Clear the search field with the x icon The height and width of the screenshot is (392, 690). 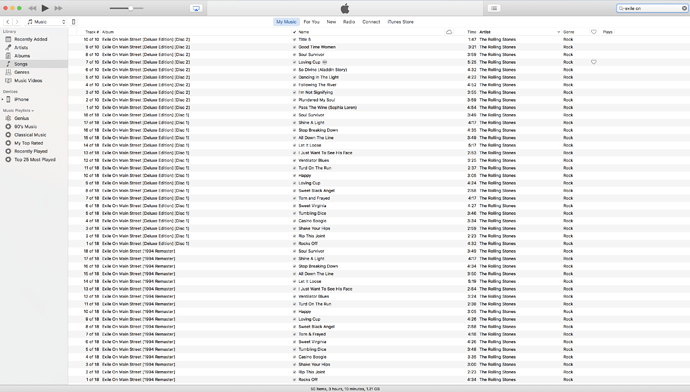pyautogui.click(x=684, y=8)
